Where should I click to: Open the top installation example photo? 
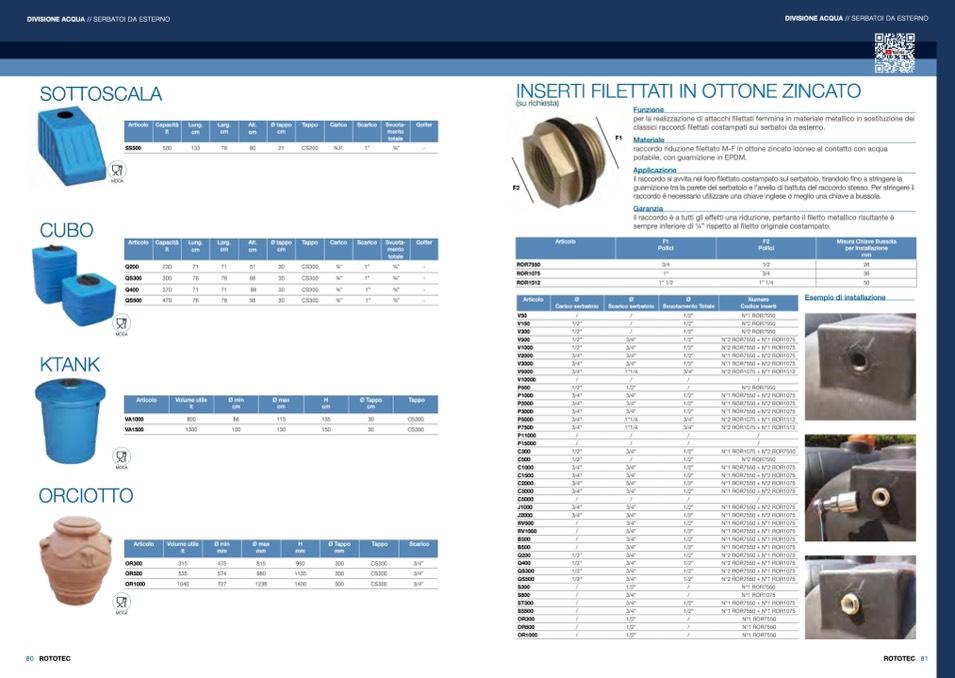(x=860, y=365)
